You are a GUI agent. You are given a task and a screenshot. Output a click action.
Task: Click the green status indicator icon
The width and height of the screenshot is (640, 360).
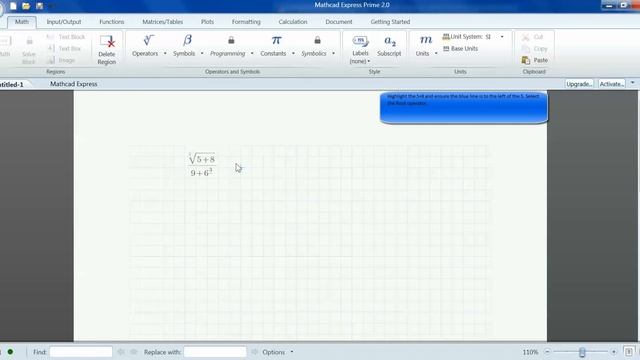pos(10,351)
